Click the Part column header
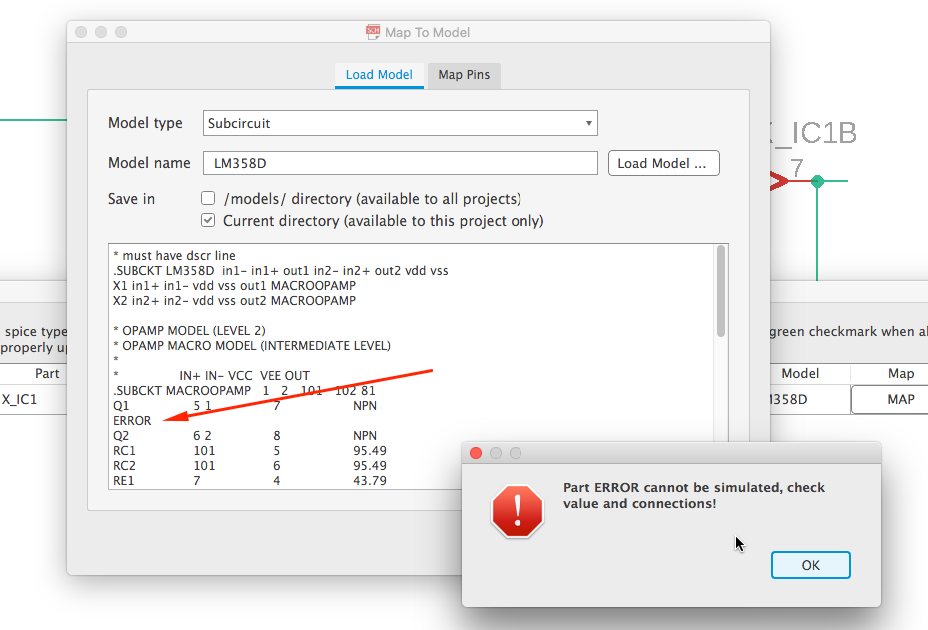The image size is (928, 630). (x=46, y=374)
